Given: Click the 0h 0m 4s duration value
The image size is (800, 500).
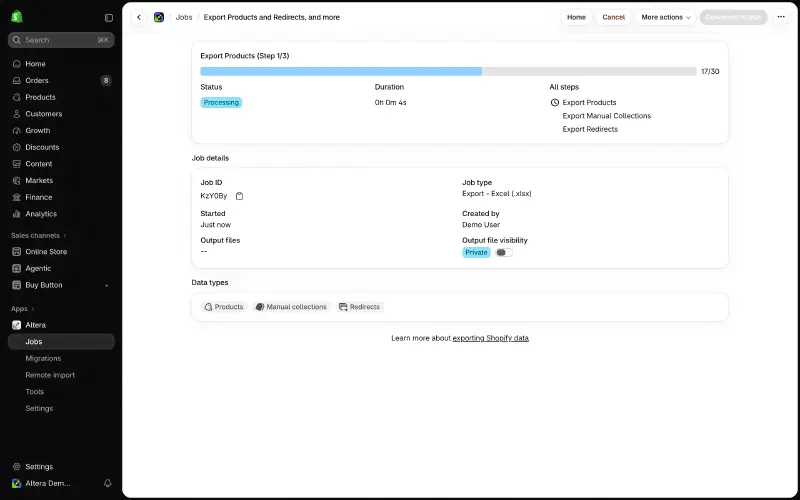Looking at the screenshot, I should 390,103.
